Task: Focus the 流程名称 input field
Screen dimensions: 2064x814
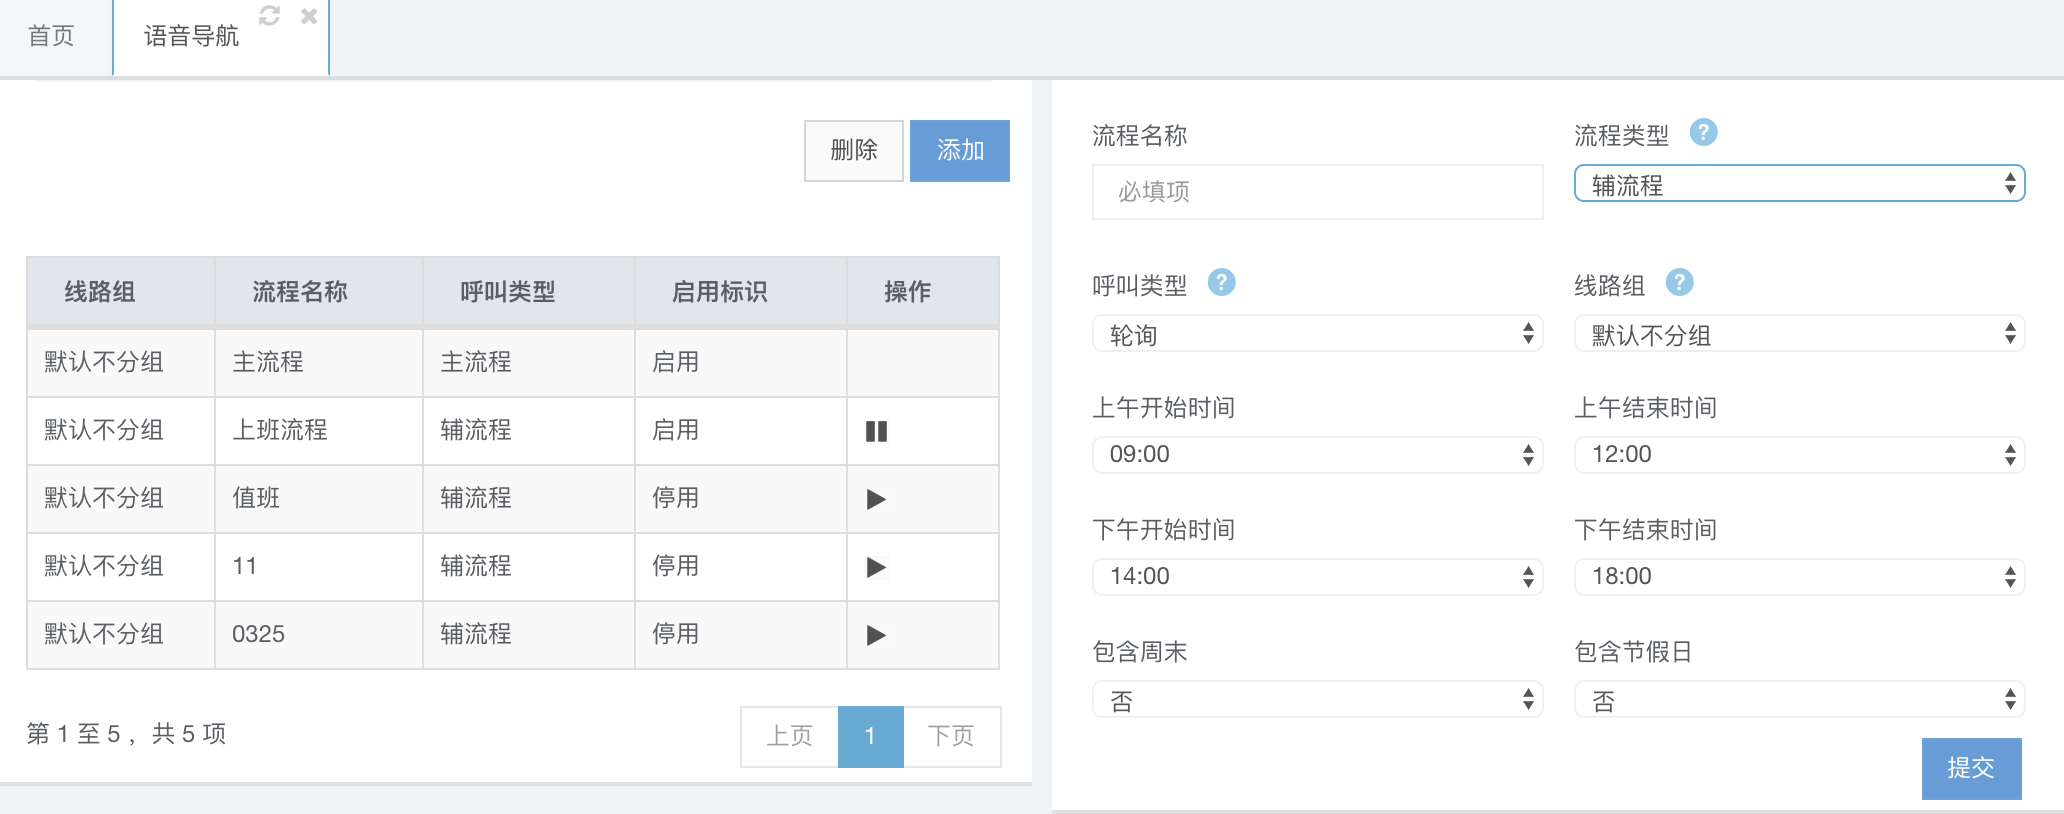Action: tap(1317, 192)
